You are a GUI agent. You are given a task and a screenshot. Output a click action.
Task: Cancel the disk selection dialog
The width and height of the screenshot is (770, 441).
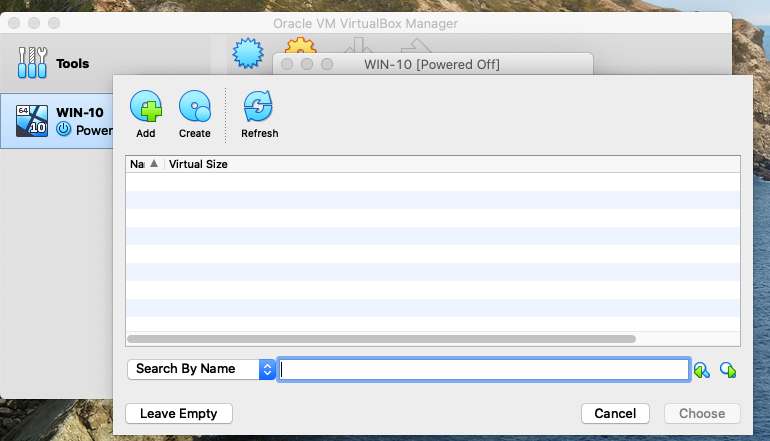tap(615, 413)
